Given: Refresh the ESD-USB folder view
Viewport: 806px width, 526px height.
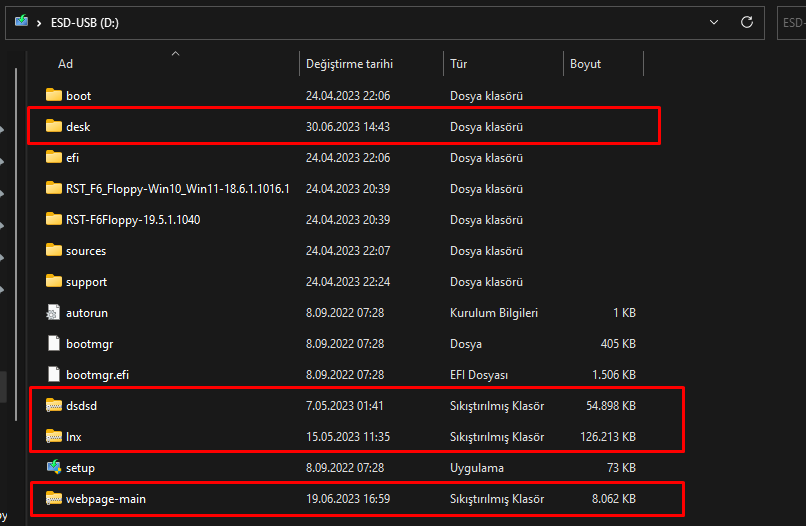Looking at the screenshot, I should [x=746, y=21].
